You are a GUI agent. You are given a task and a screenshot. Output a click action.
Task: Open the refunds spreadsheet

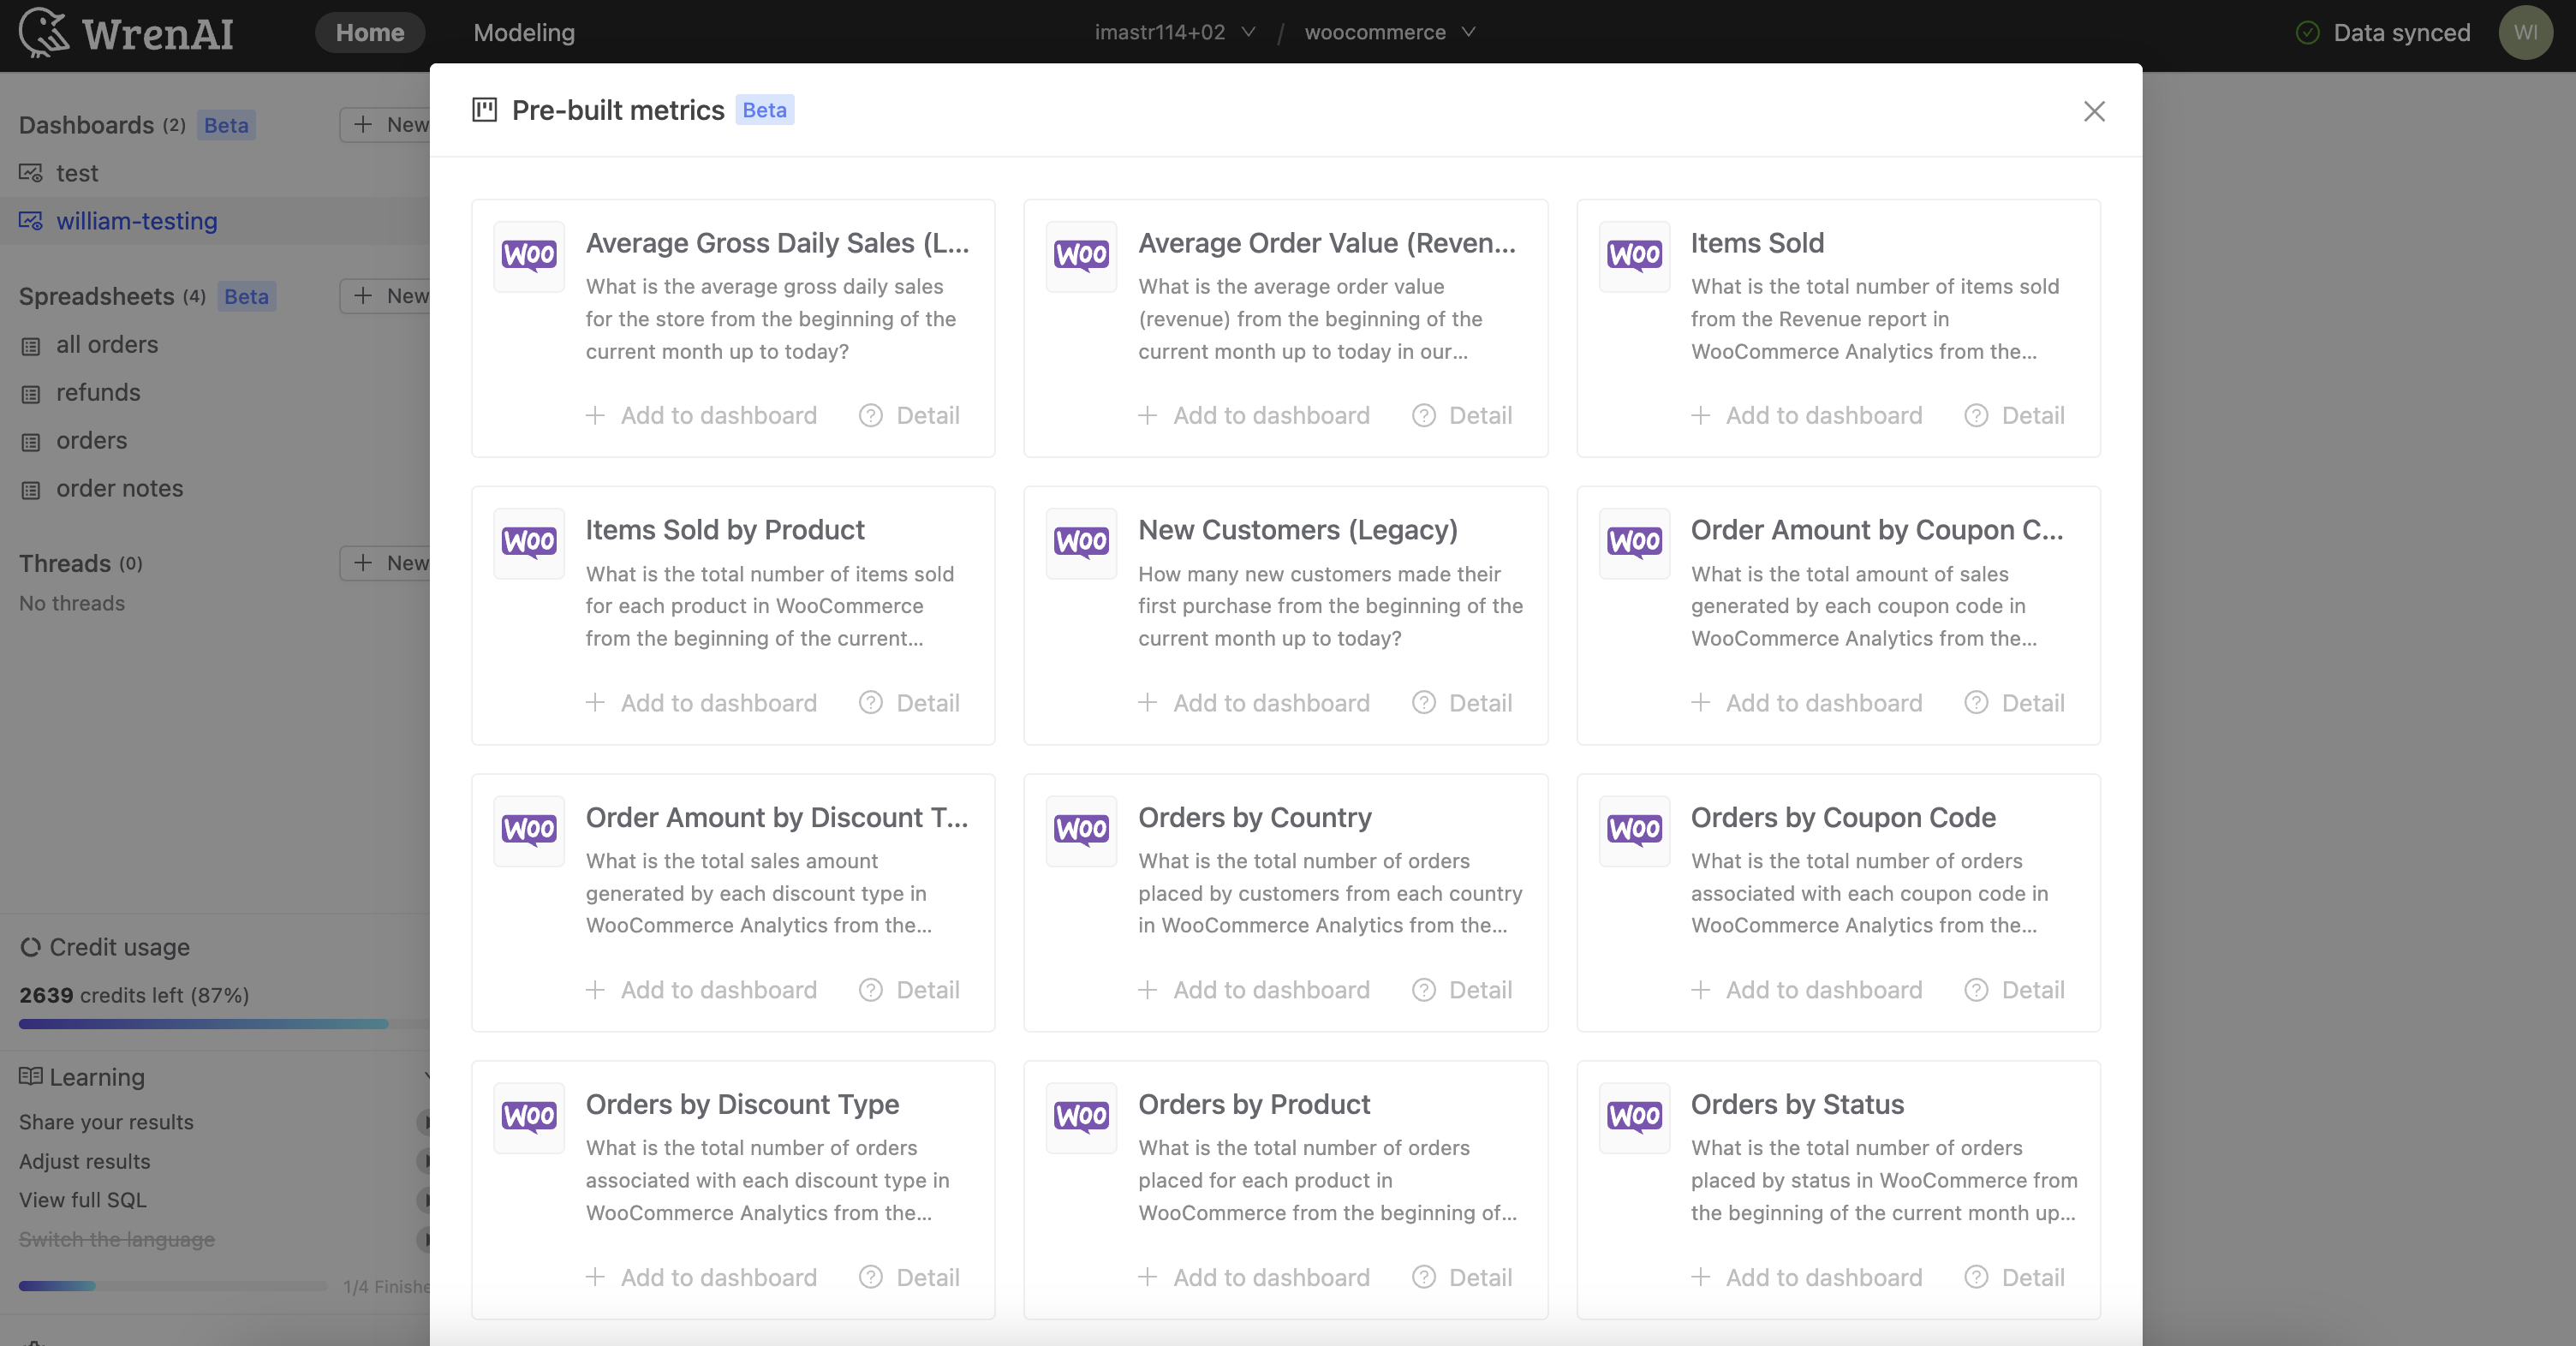pos(215,393)
